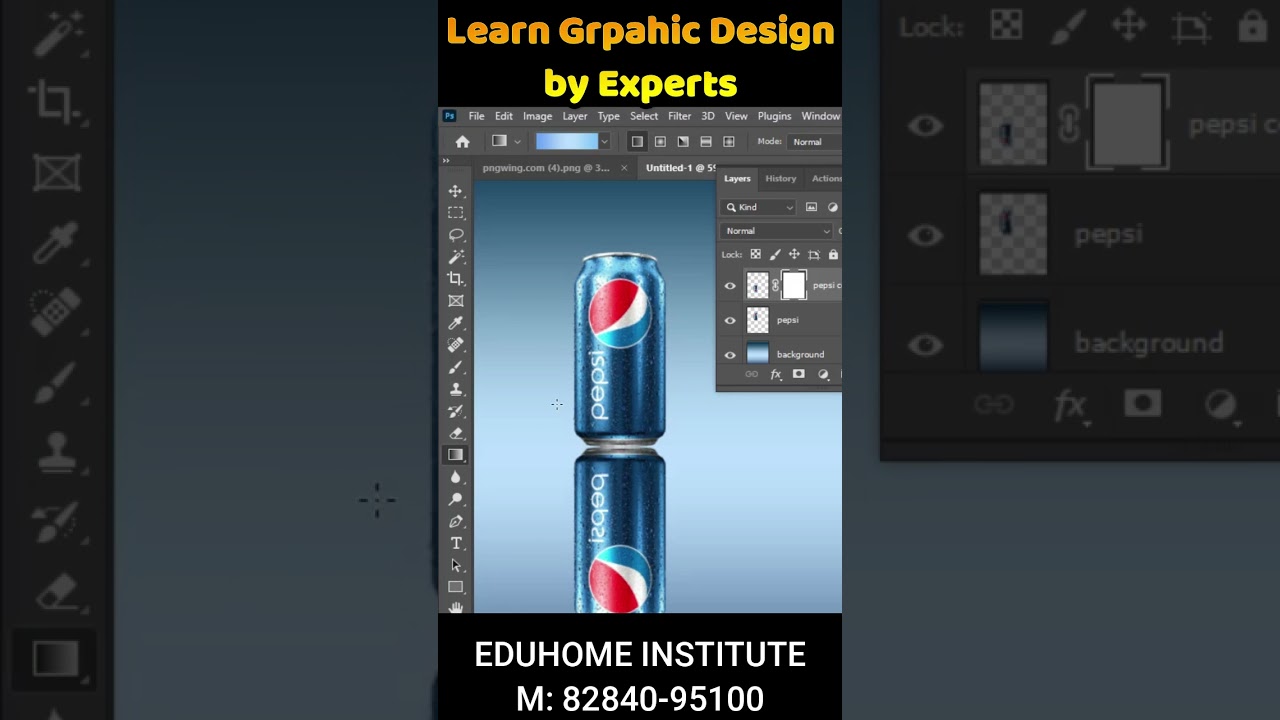
Task: Open the Normal blend mode dropdown in Layers
Action: pyautogui.click(x=776, y=231)
